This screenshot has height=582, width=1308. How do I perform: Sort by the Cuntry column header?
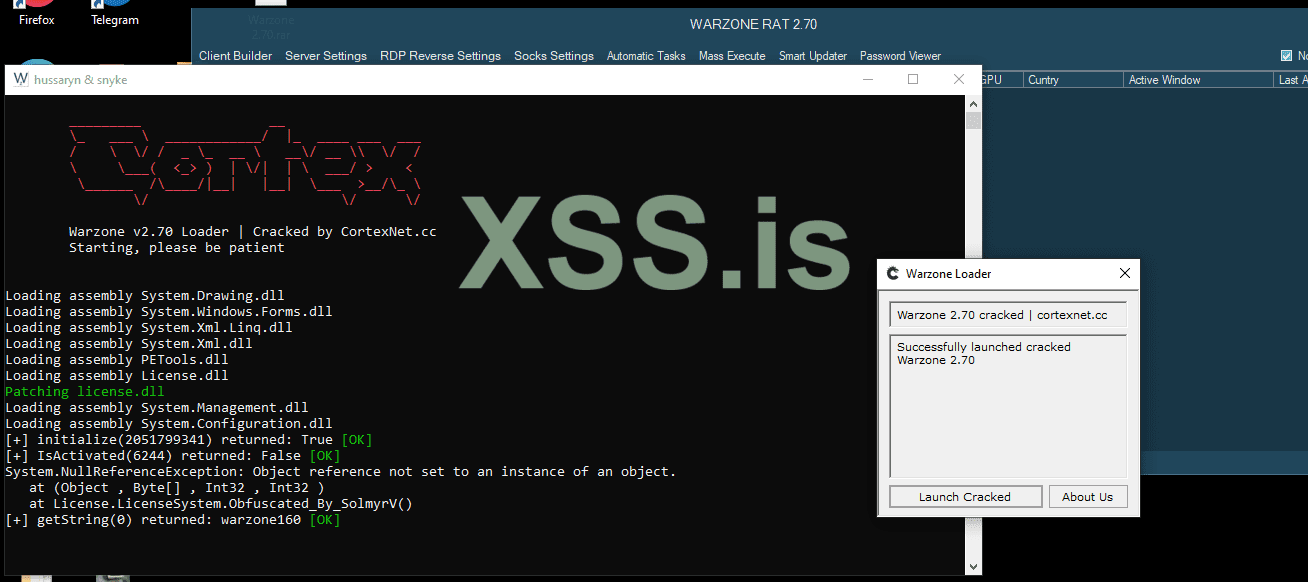tap(1072, 80)
